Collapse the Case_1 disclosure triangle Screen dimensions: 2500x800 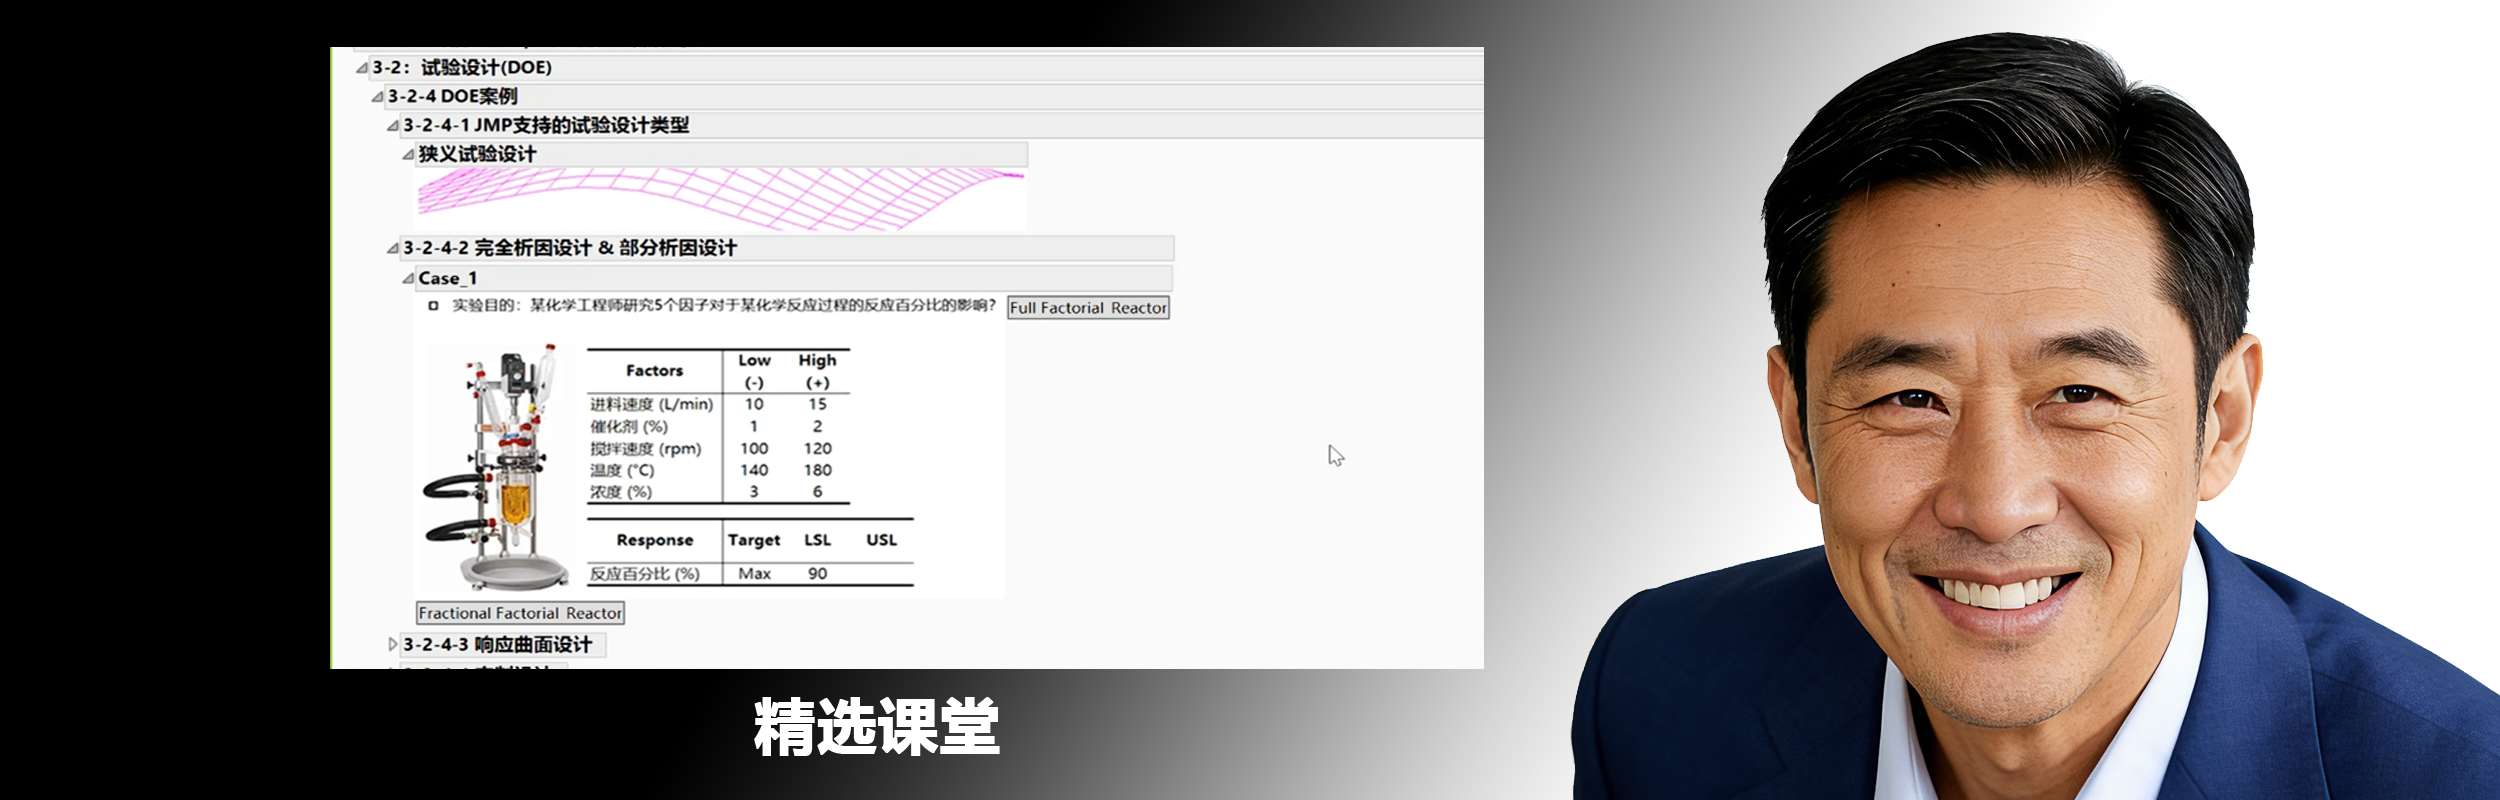pyautogui.click(x=408, y=279)
